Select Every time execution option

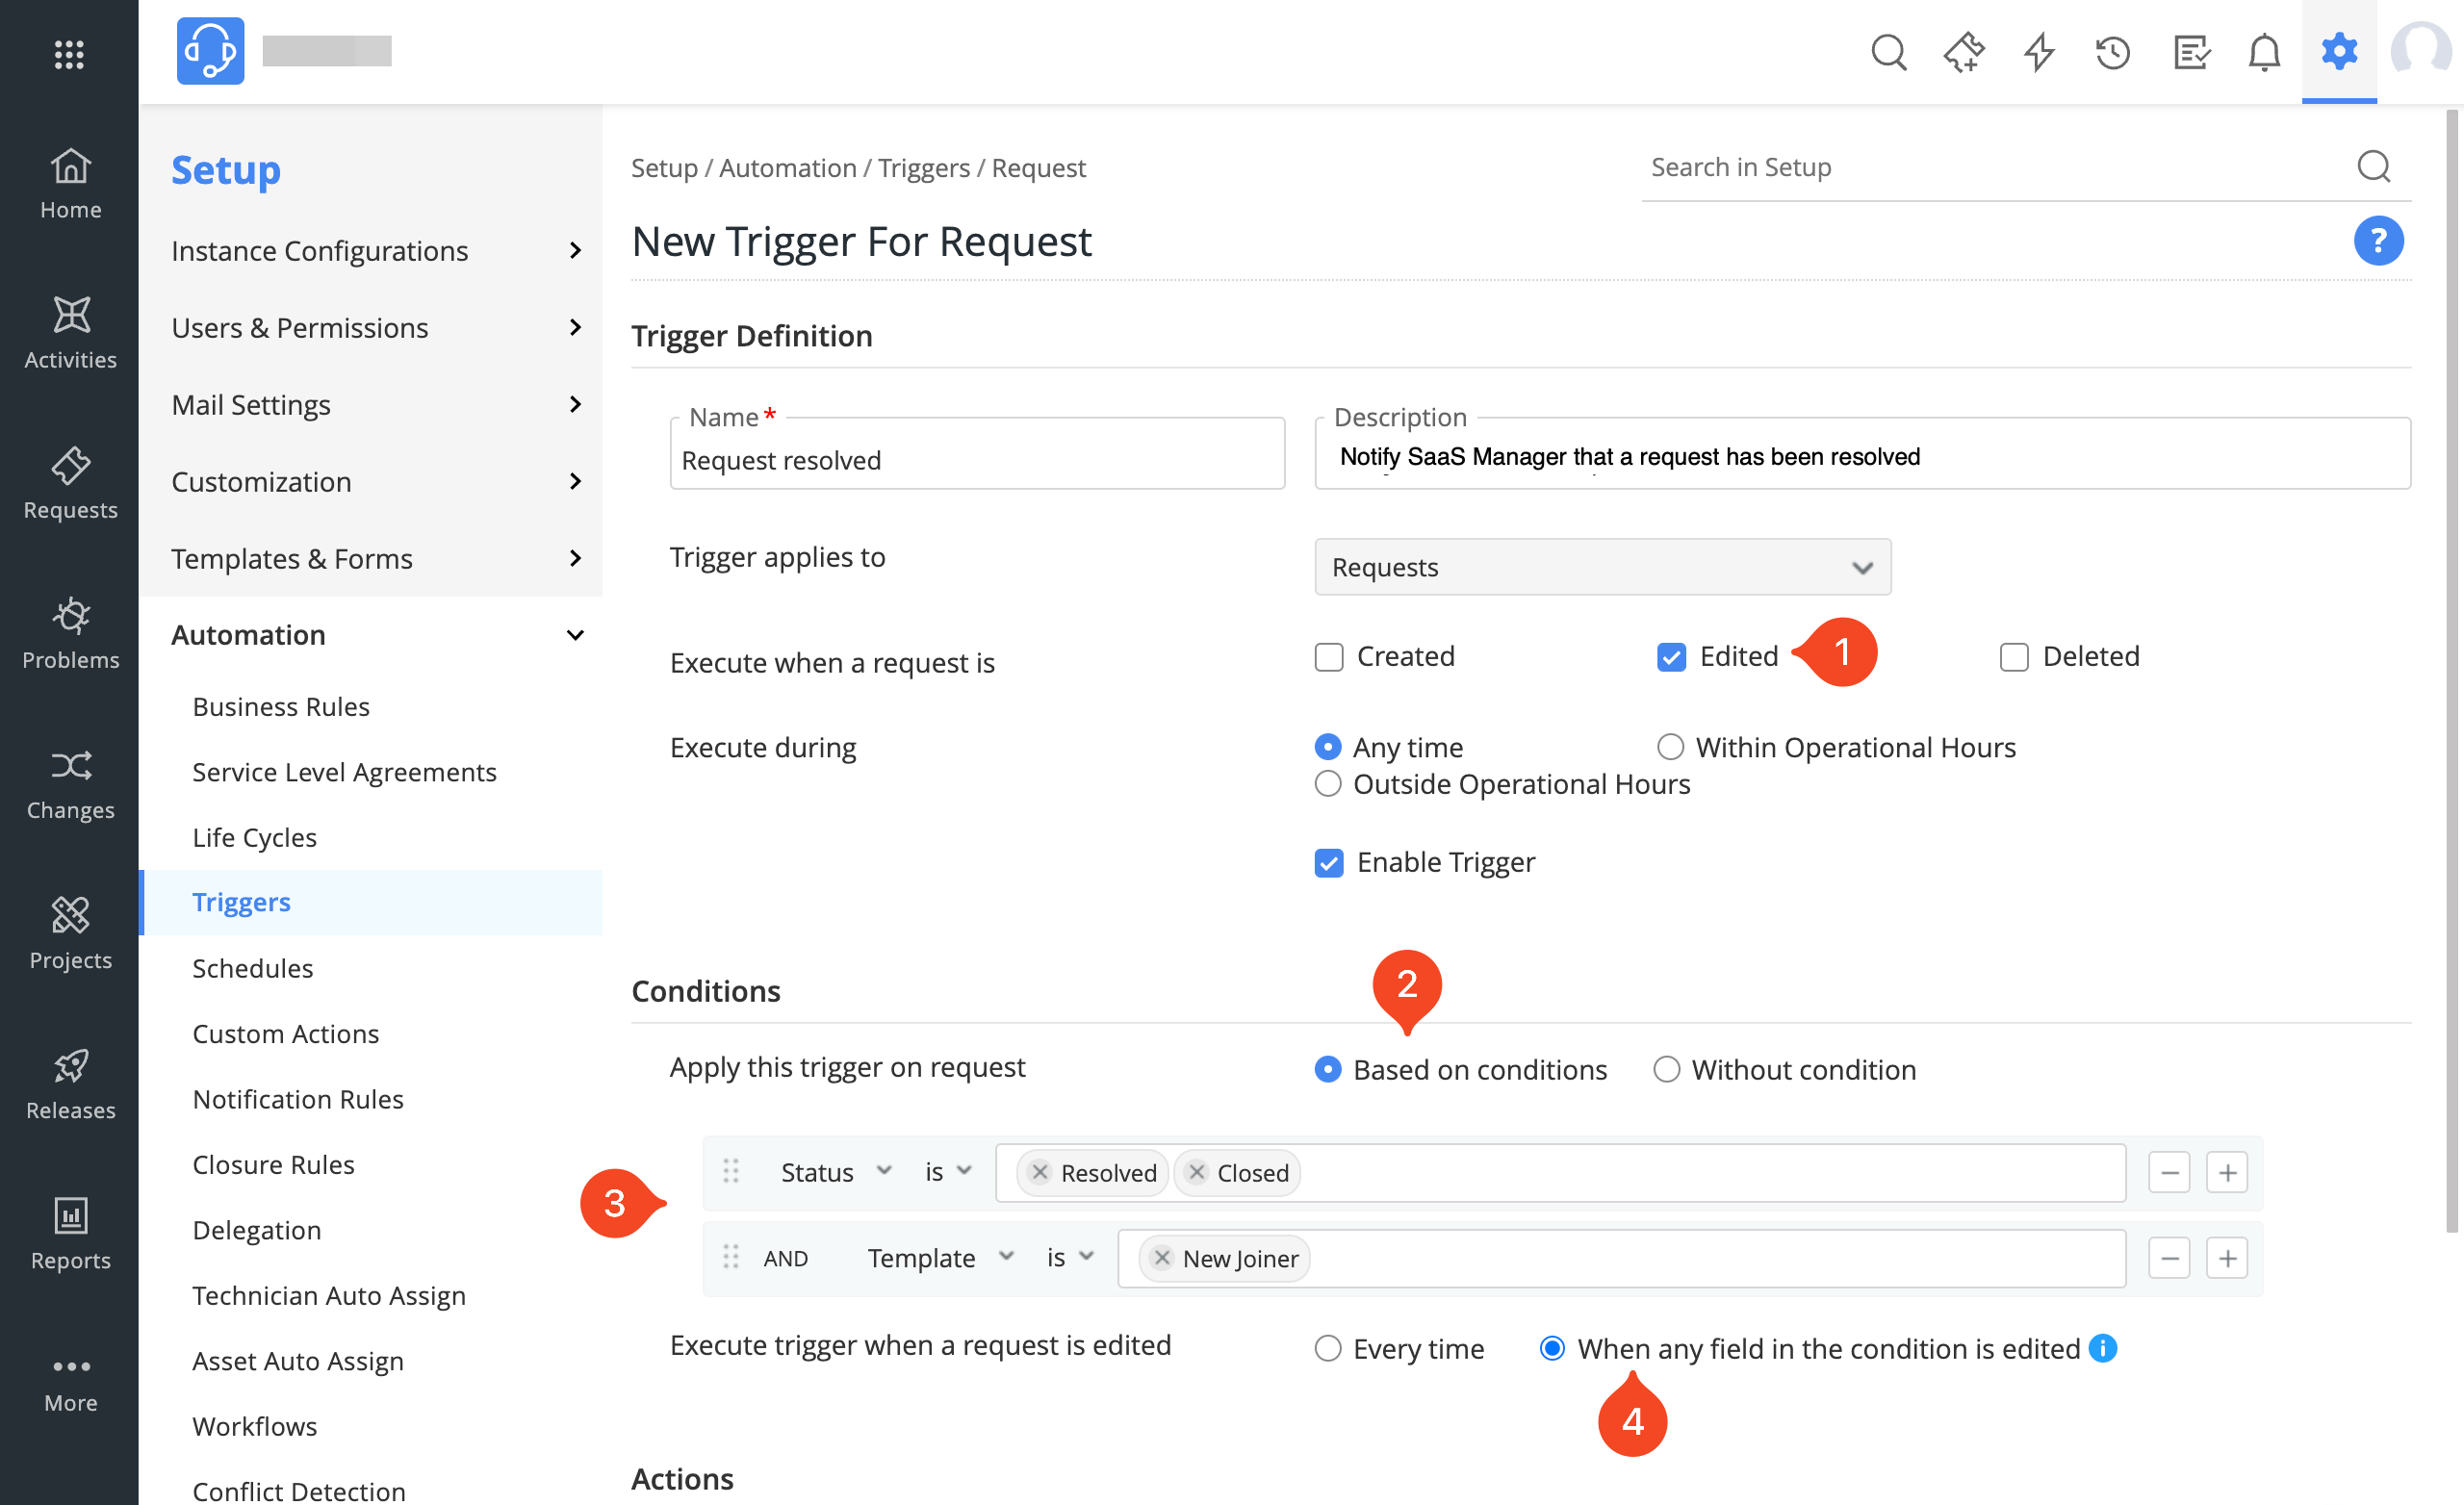[x=1327, y=1348]
